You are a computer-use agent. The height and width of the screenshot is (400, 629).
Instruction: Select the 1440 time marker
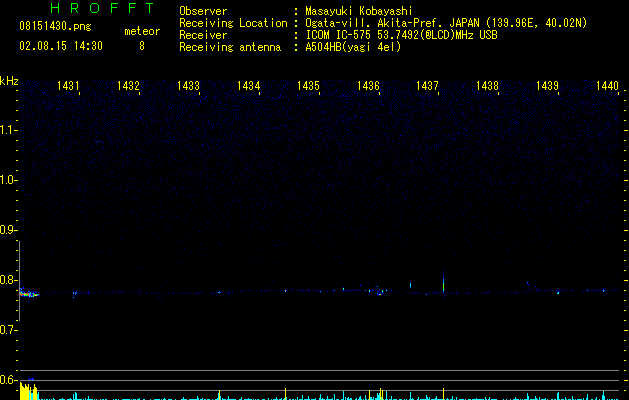[x=607, y=85]
